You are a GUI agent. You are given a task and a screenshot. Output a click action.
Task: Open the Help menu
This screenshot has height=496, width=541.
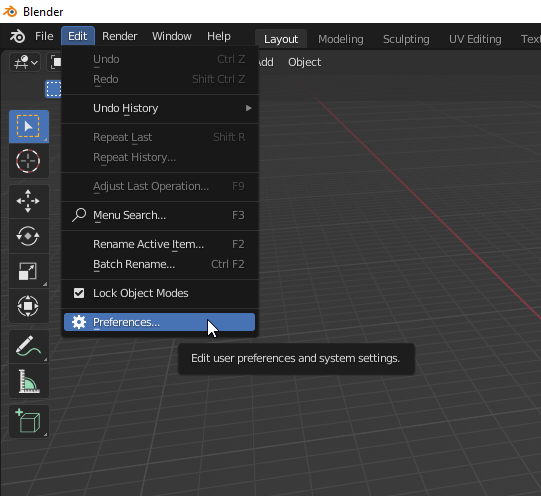coord(219,36)
